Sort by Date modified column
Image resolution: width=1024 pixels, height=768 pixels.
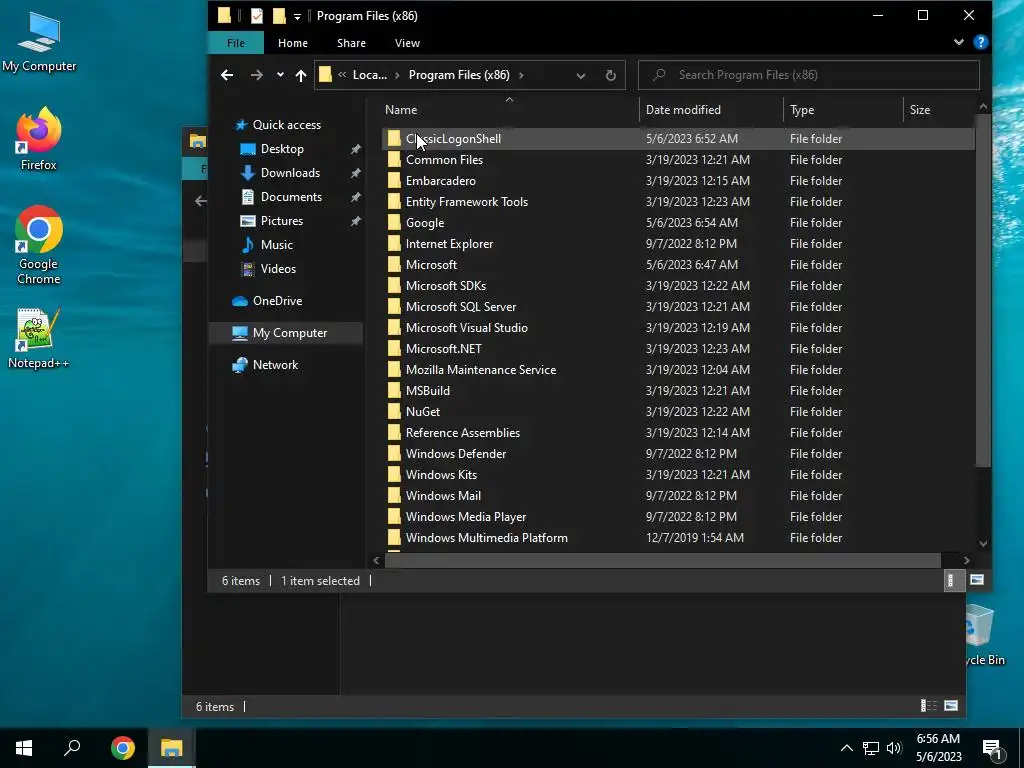pos(711,110)
